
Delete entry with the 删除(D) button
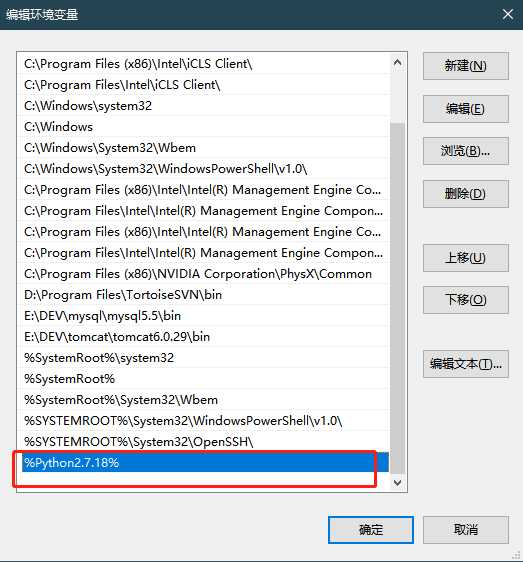pos(466,194)
